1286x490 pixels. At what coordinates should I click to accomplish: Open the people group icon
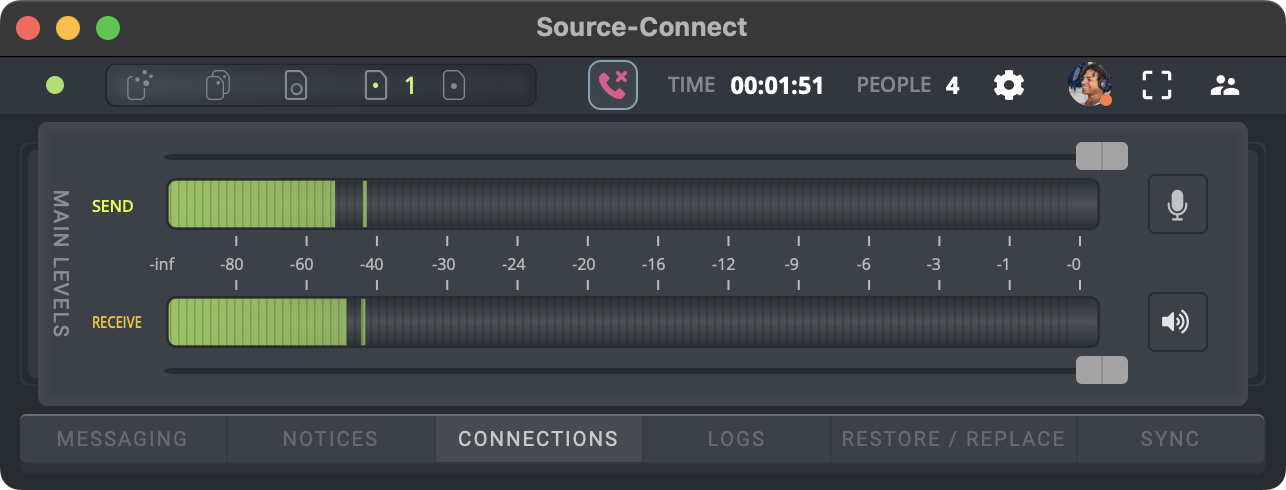coord(1224,85)
